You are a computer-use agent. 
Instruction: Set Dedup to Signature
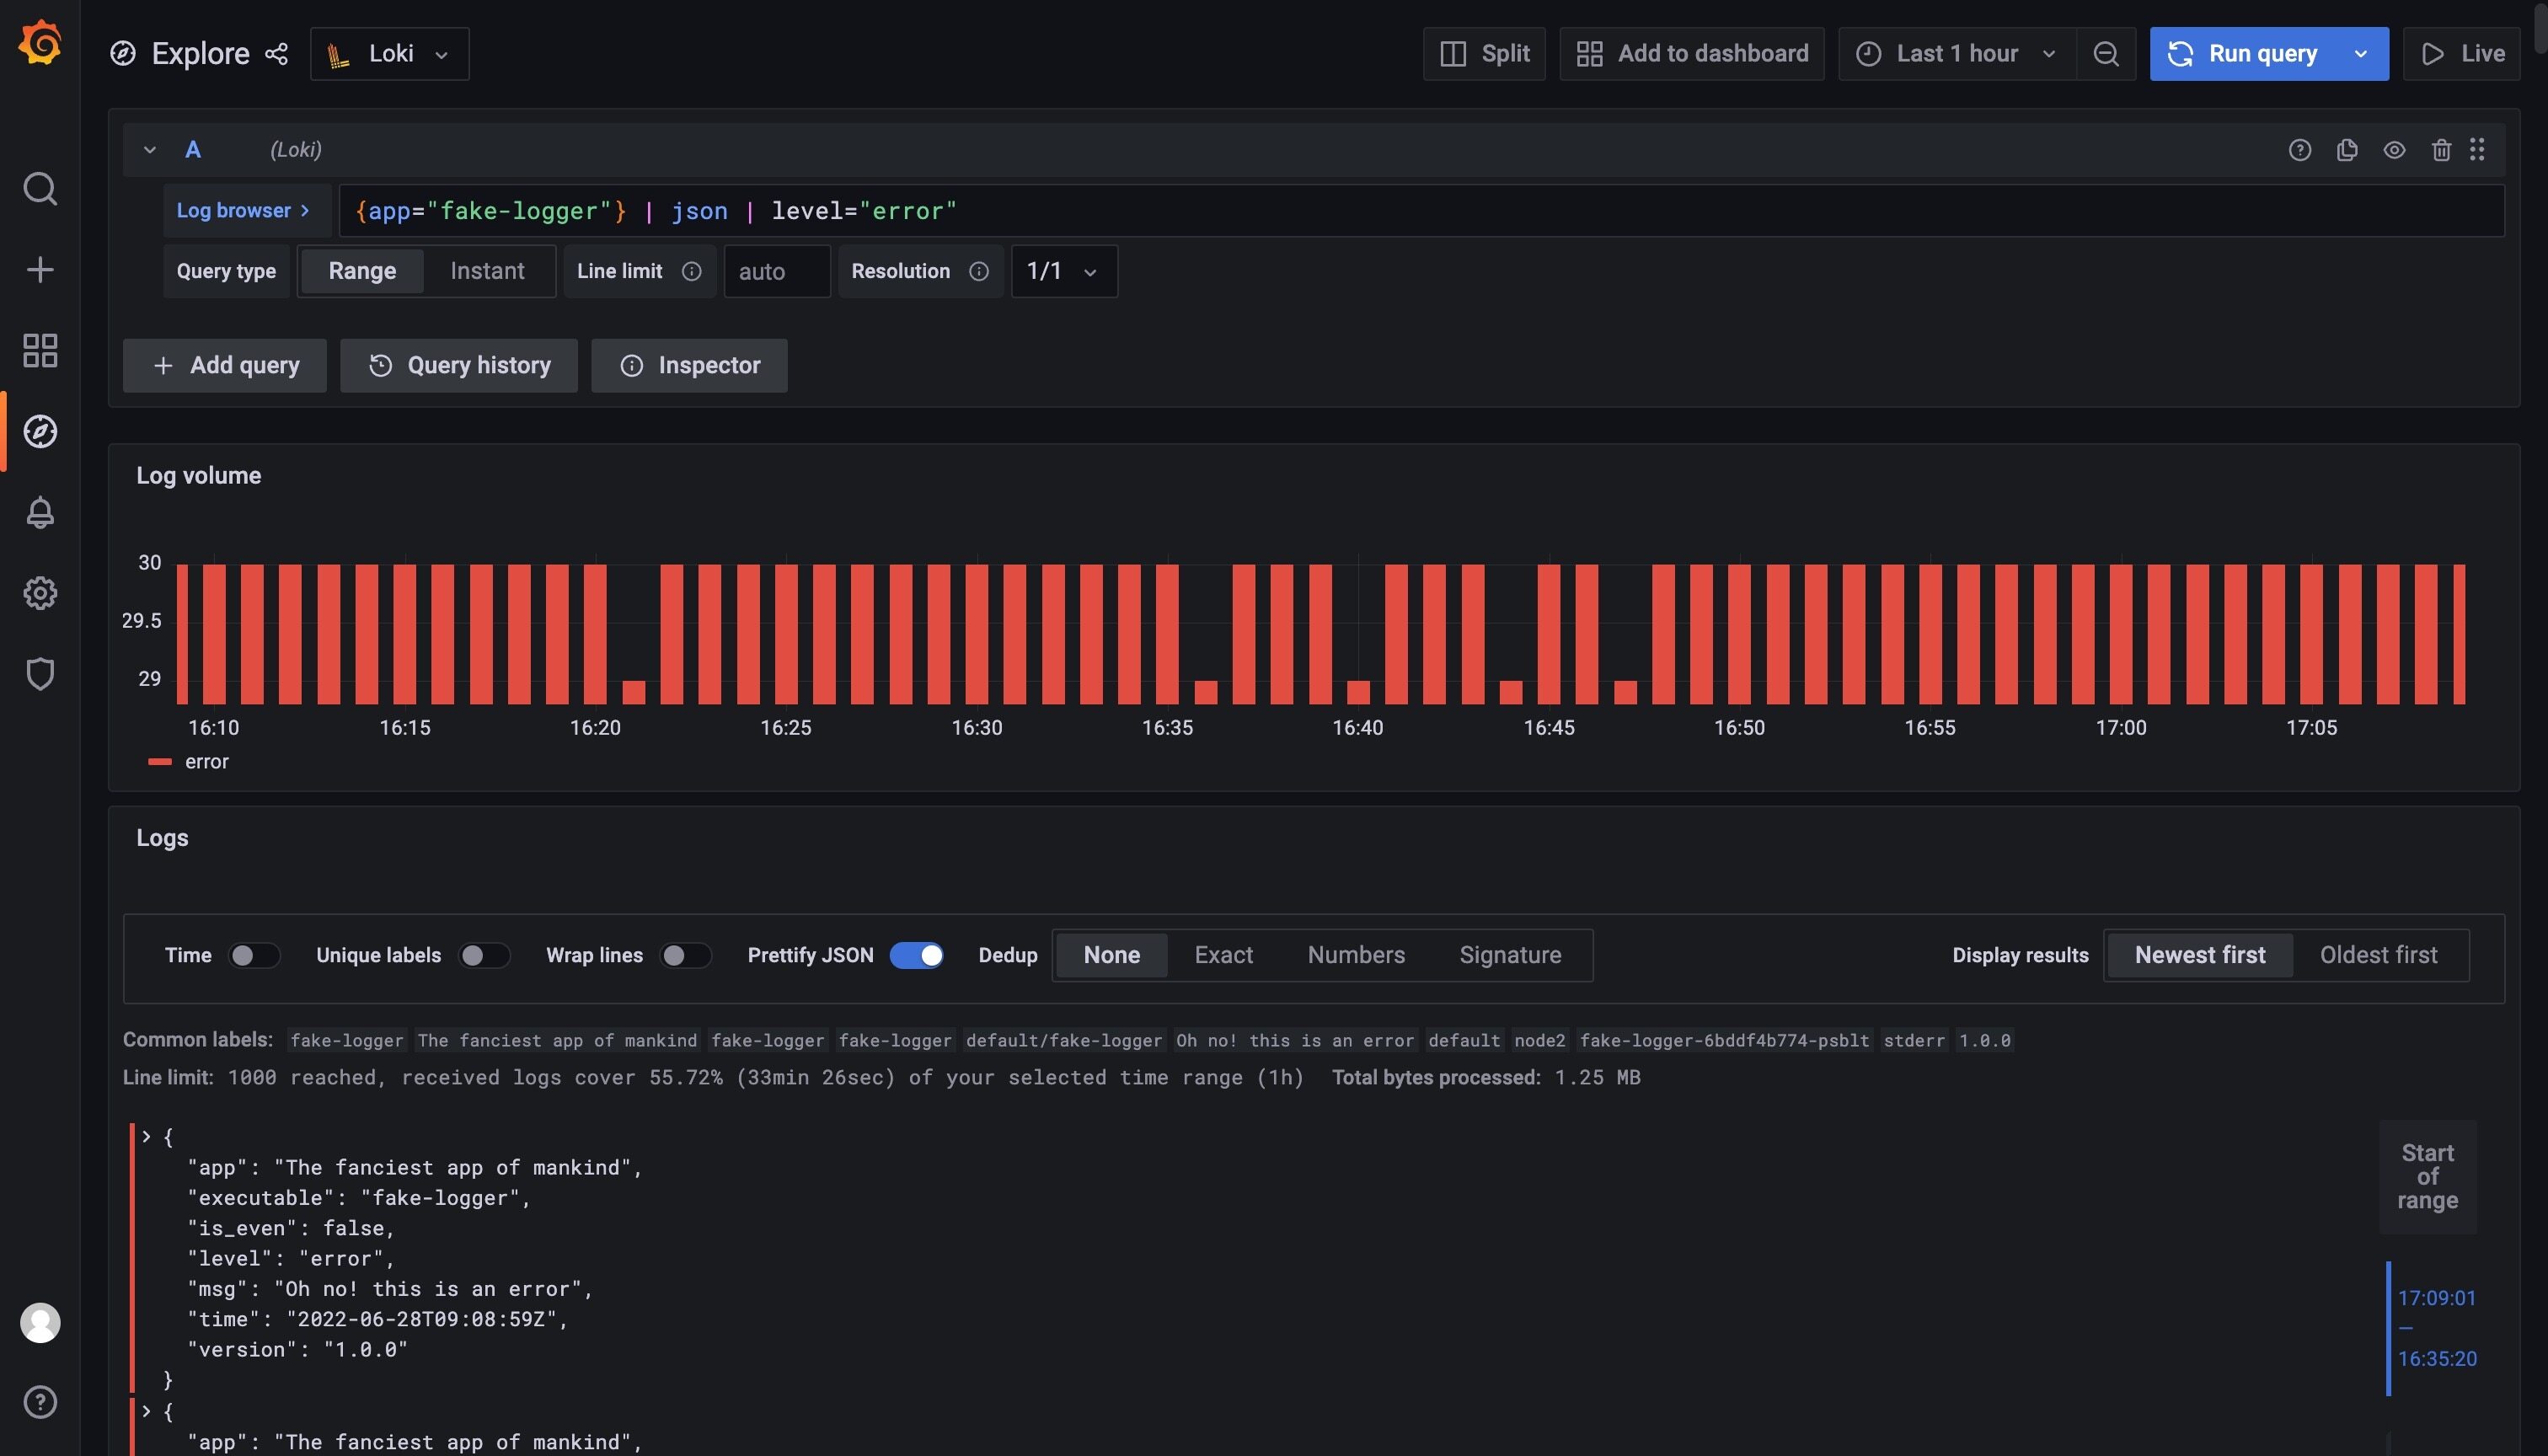[x=1510, y=955]
